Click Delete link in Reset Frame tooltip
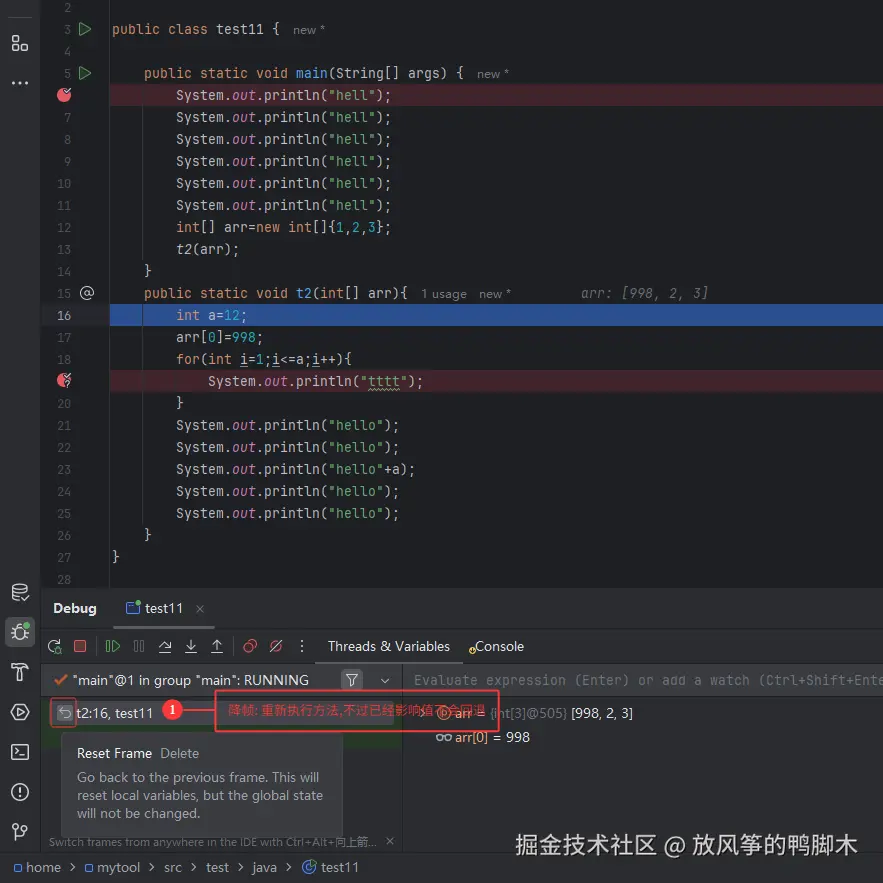 click(180, 753)
